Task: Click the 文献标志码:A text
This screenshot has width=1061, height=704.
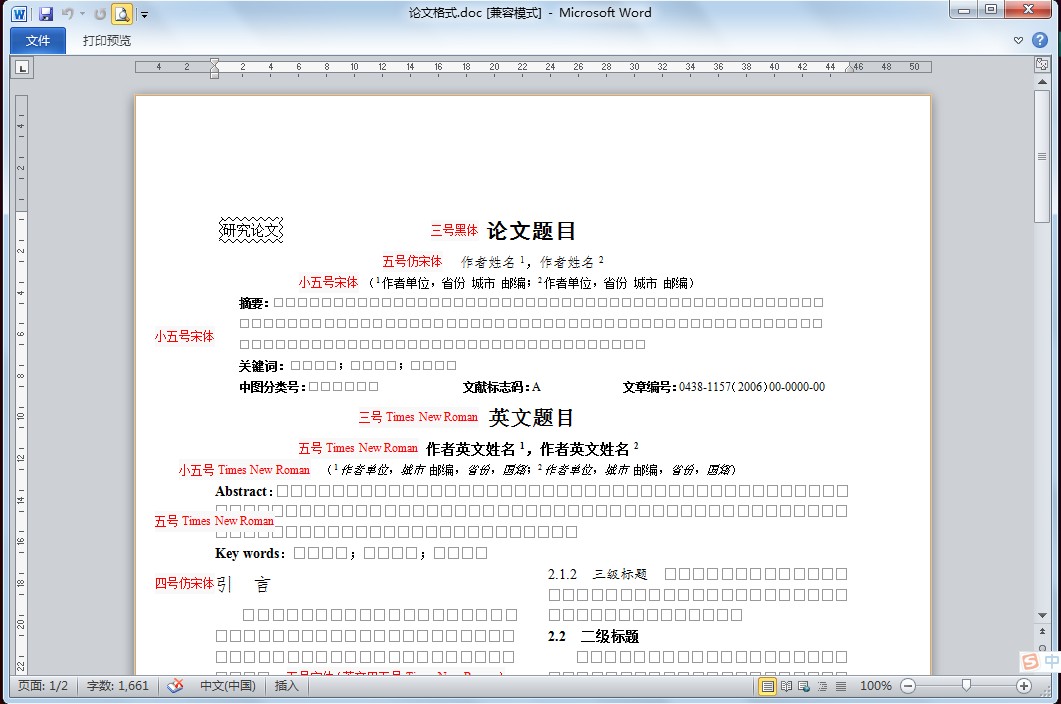Action: tap(501, 387)
